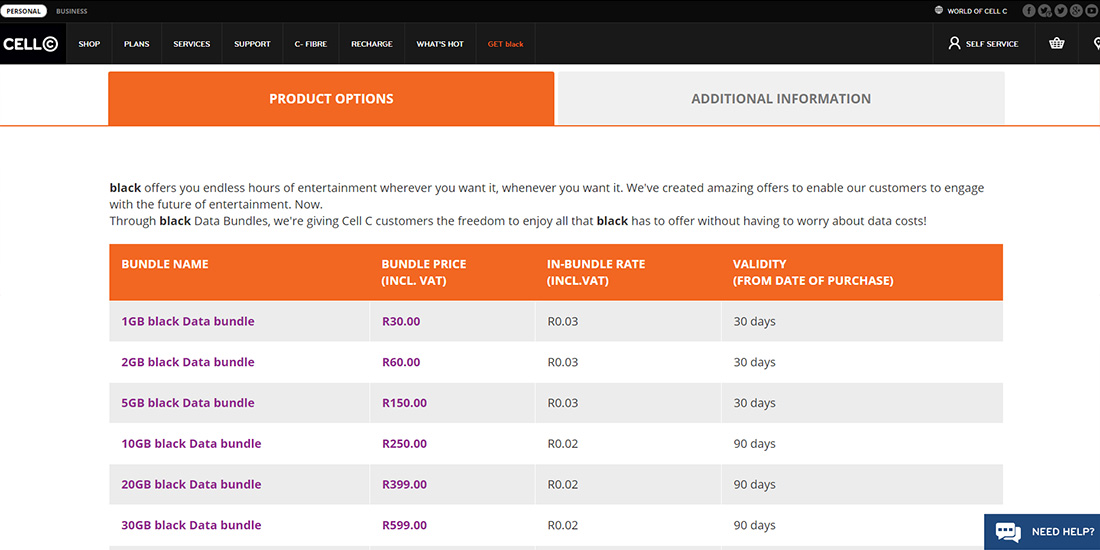
Task: Click the store locator pin icon
Action: point(1096,43)
